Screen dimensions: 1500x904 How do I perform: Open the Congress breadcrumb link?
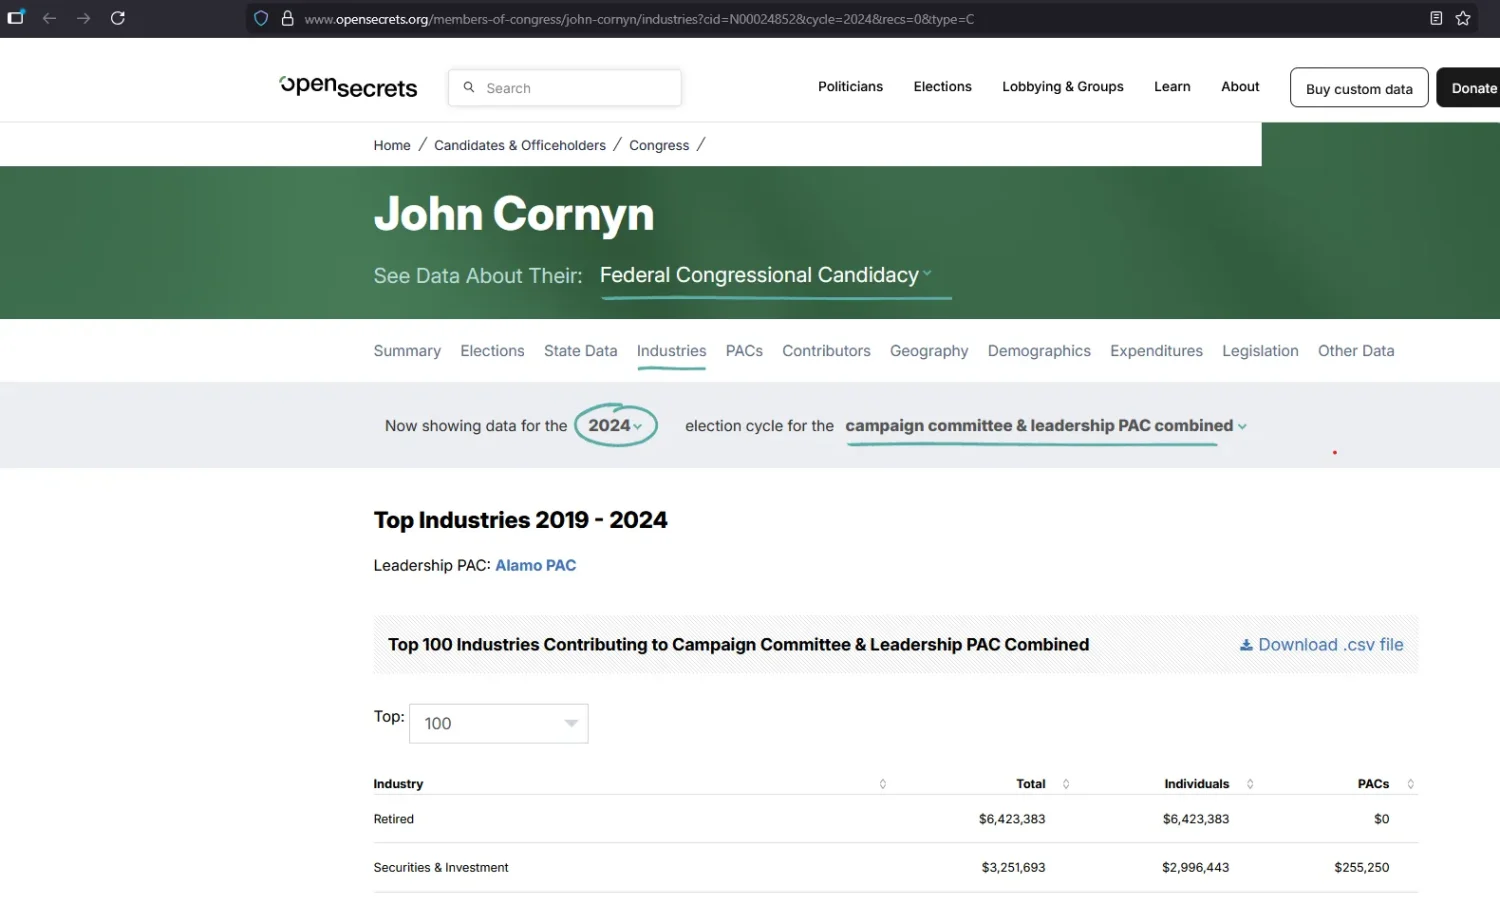[x=659, y=145]
